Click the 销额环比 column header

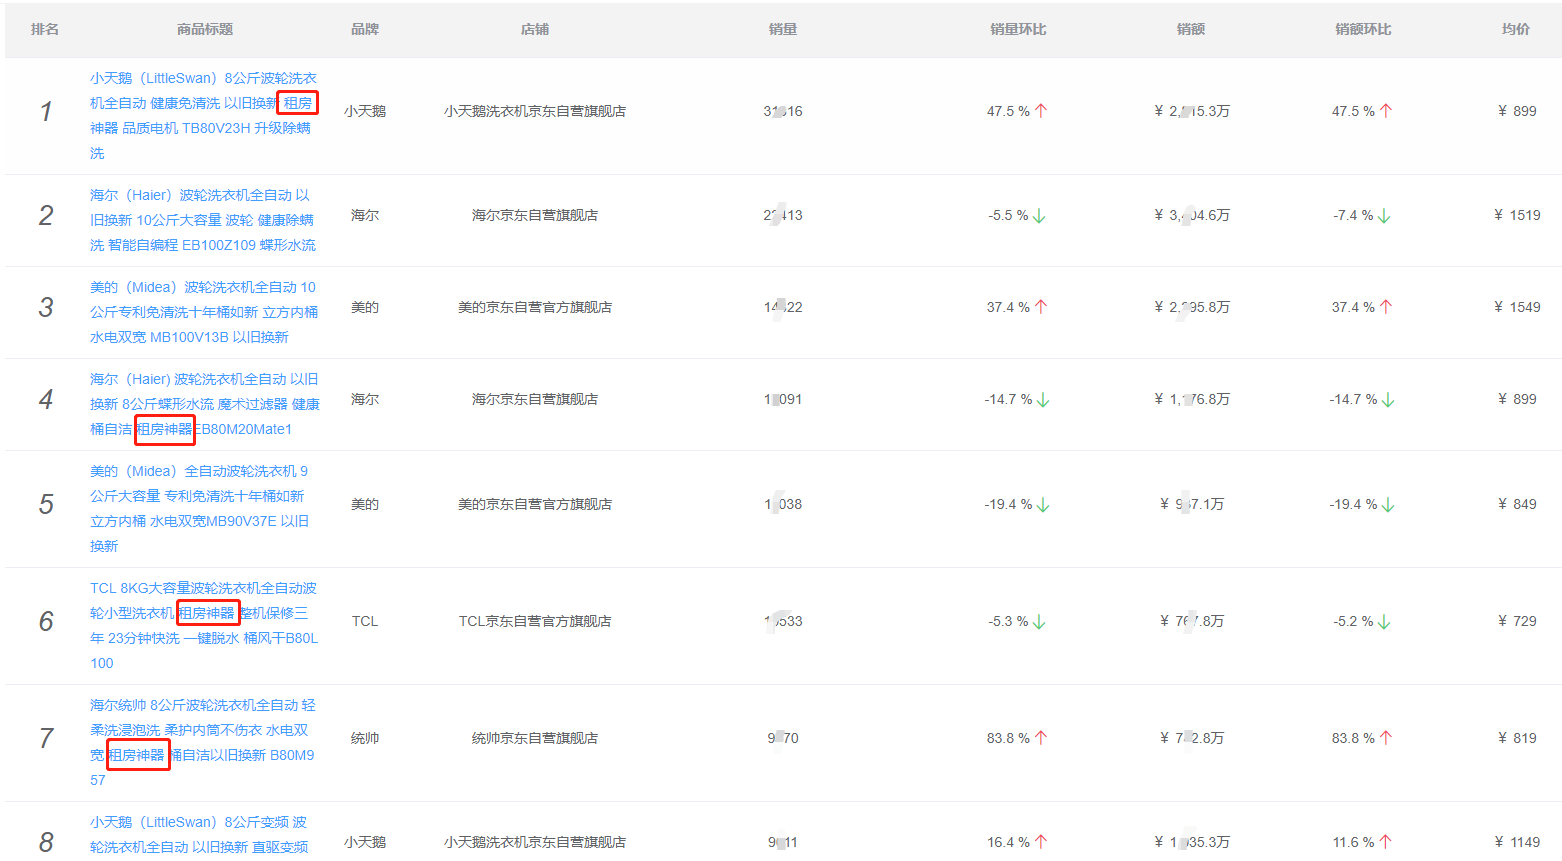[x=1363, y=29]
